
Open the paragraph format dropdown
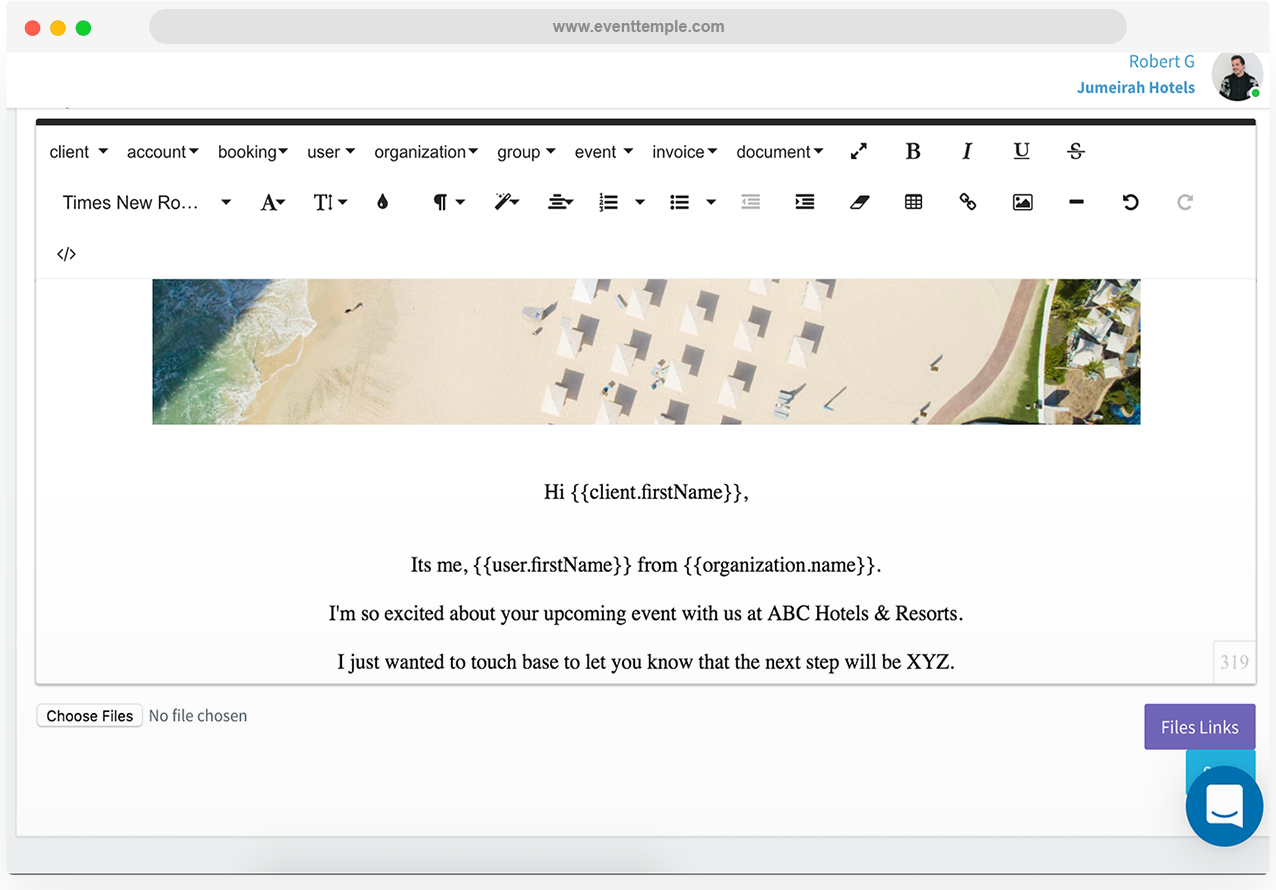[x=448, y=202]
